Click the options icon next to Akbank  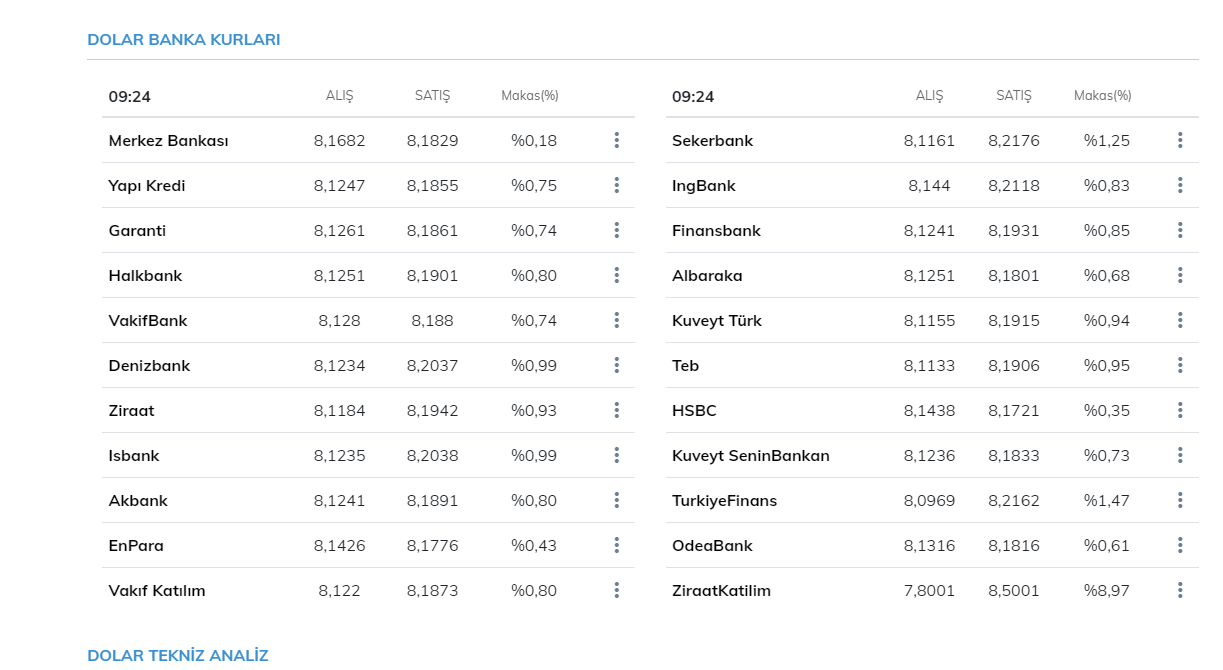(x=617, y=500)
